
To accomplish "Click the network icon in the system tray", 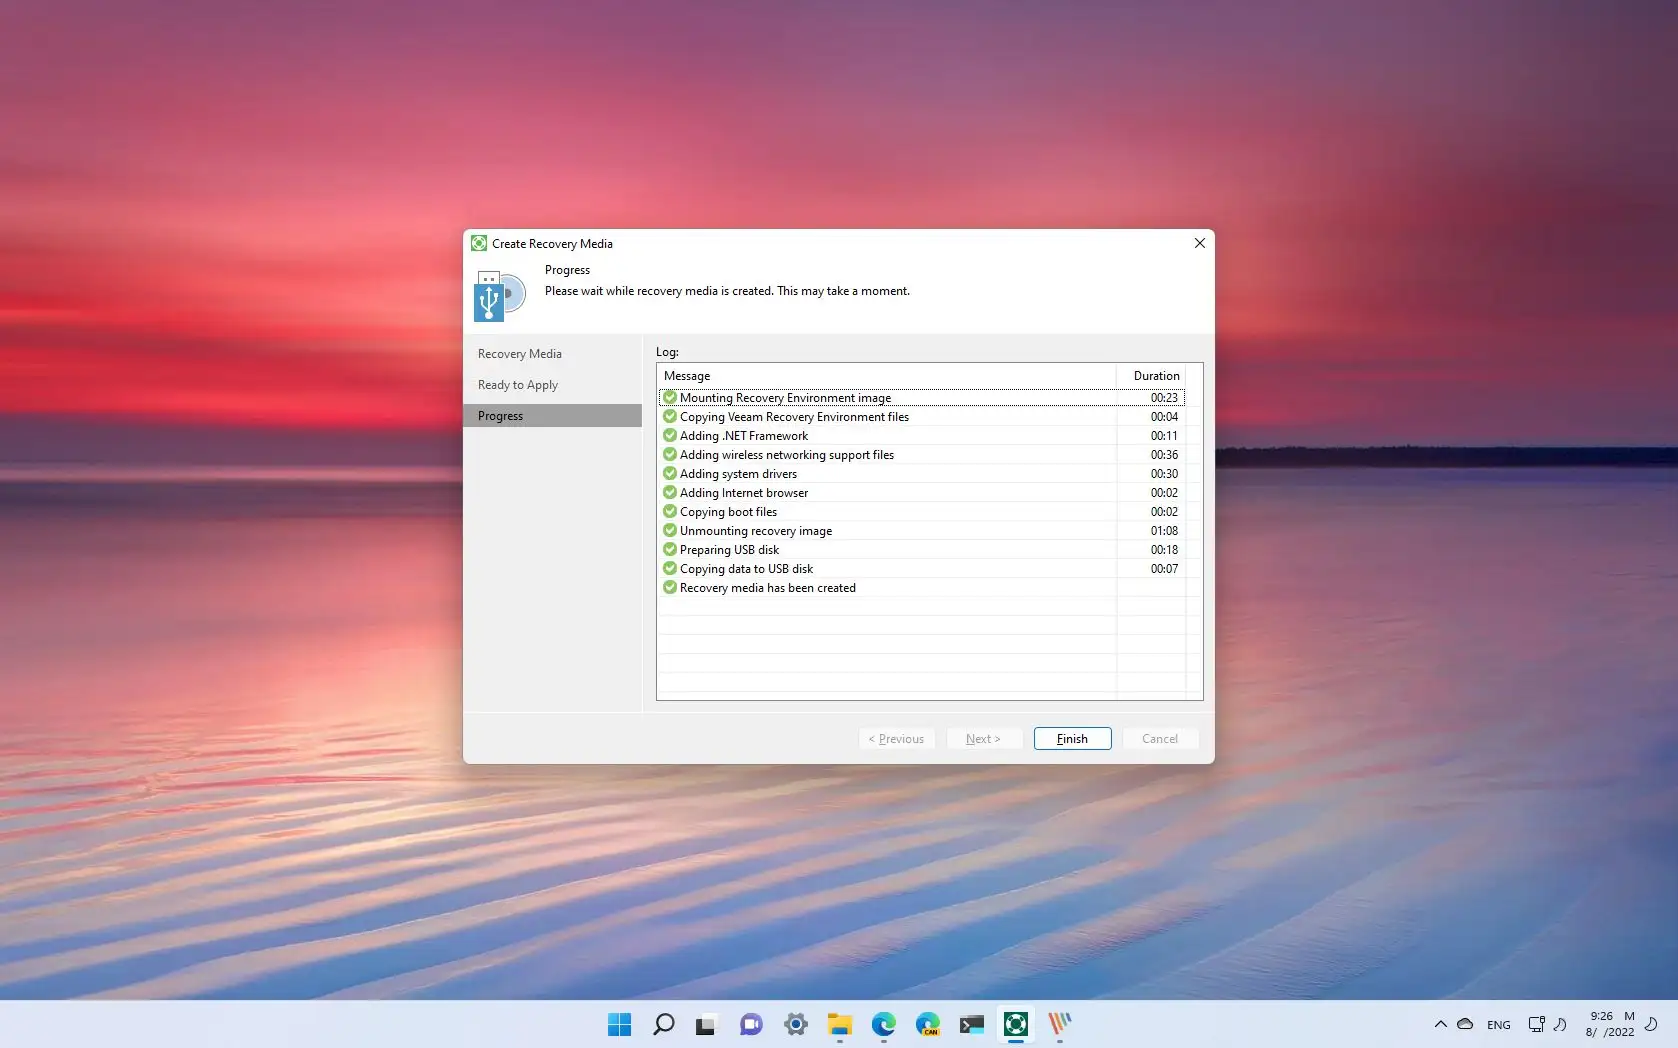I will click(x=1535, y=1024).
